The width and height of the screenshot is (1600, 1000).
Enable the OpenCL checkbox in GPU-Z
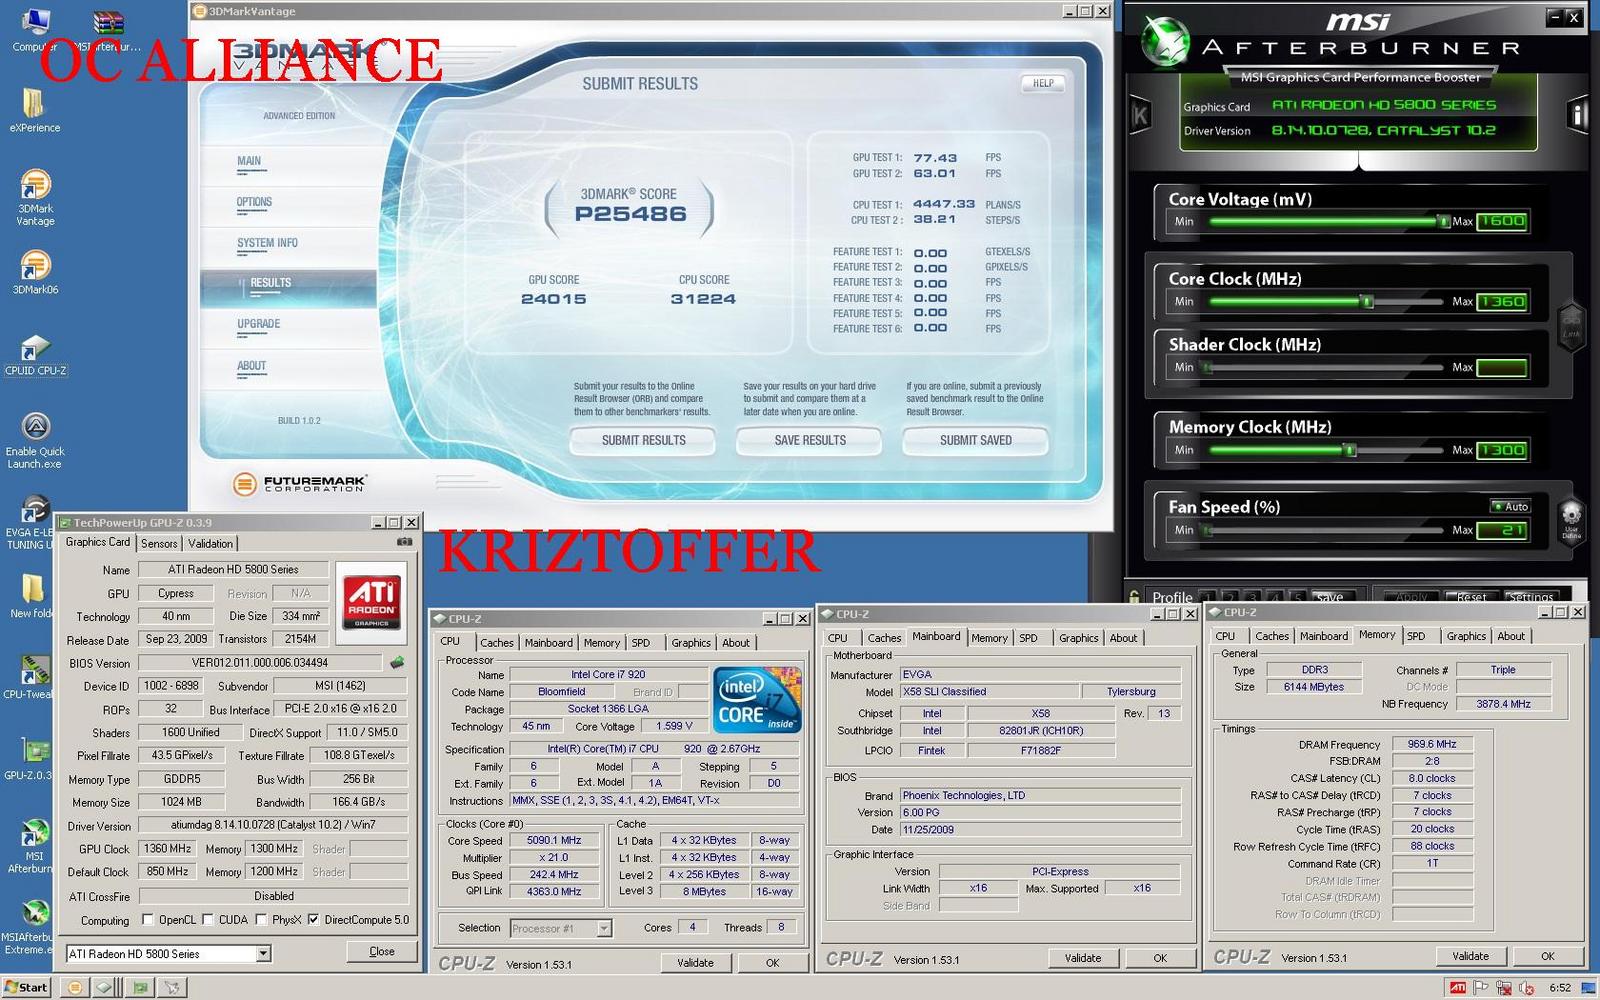148,919
